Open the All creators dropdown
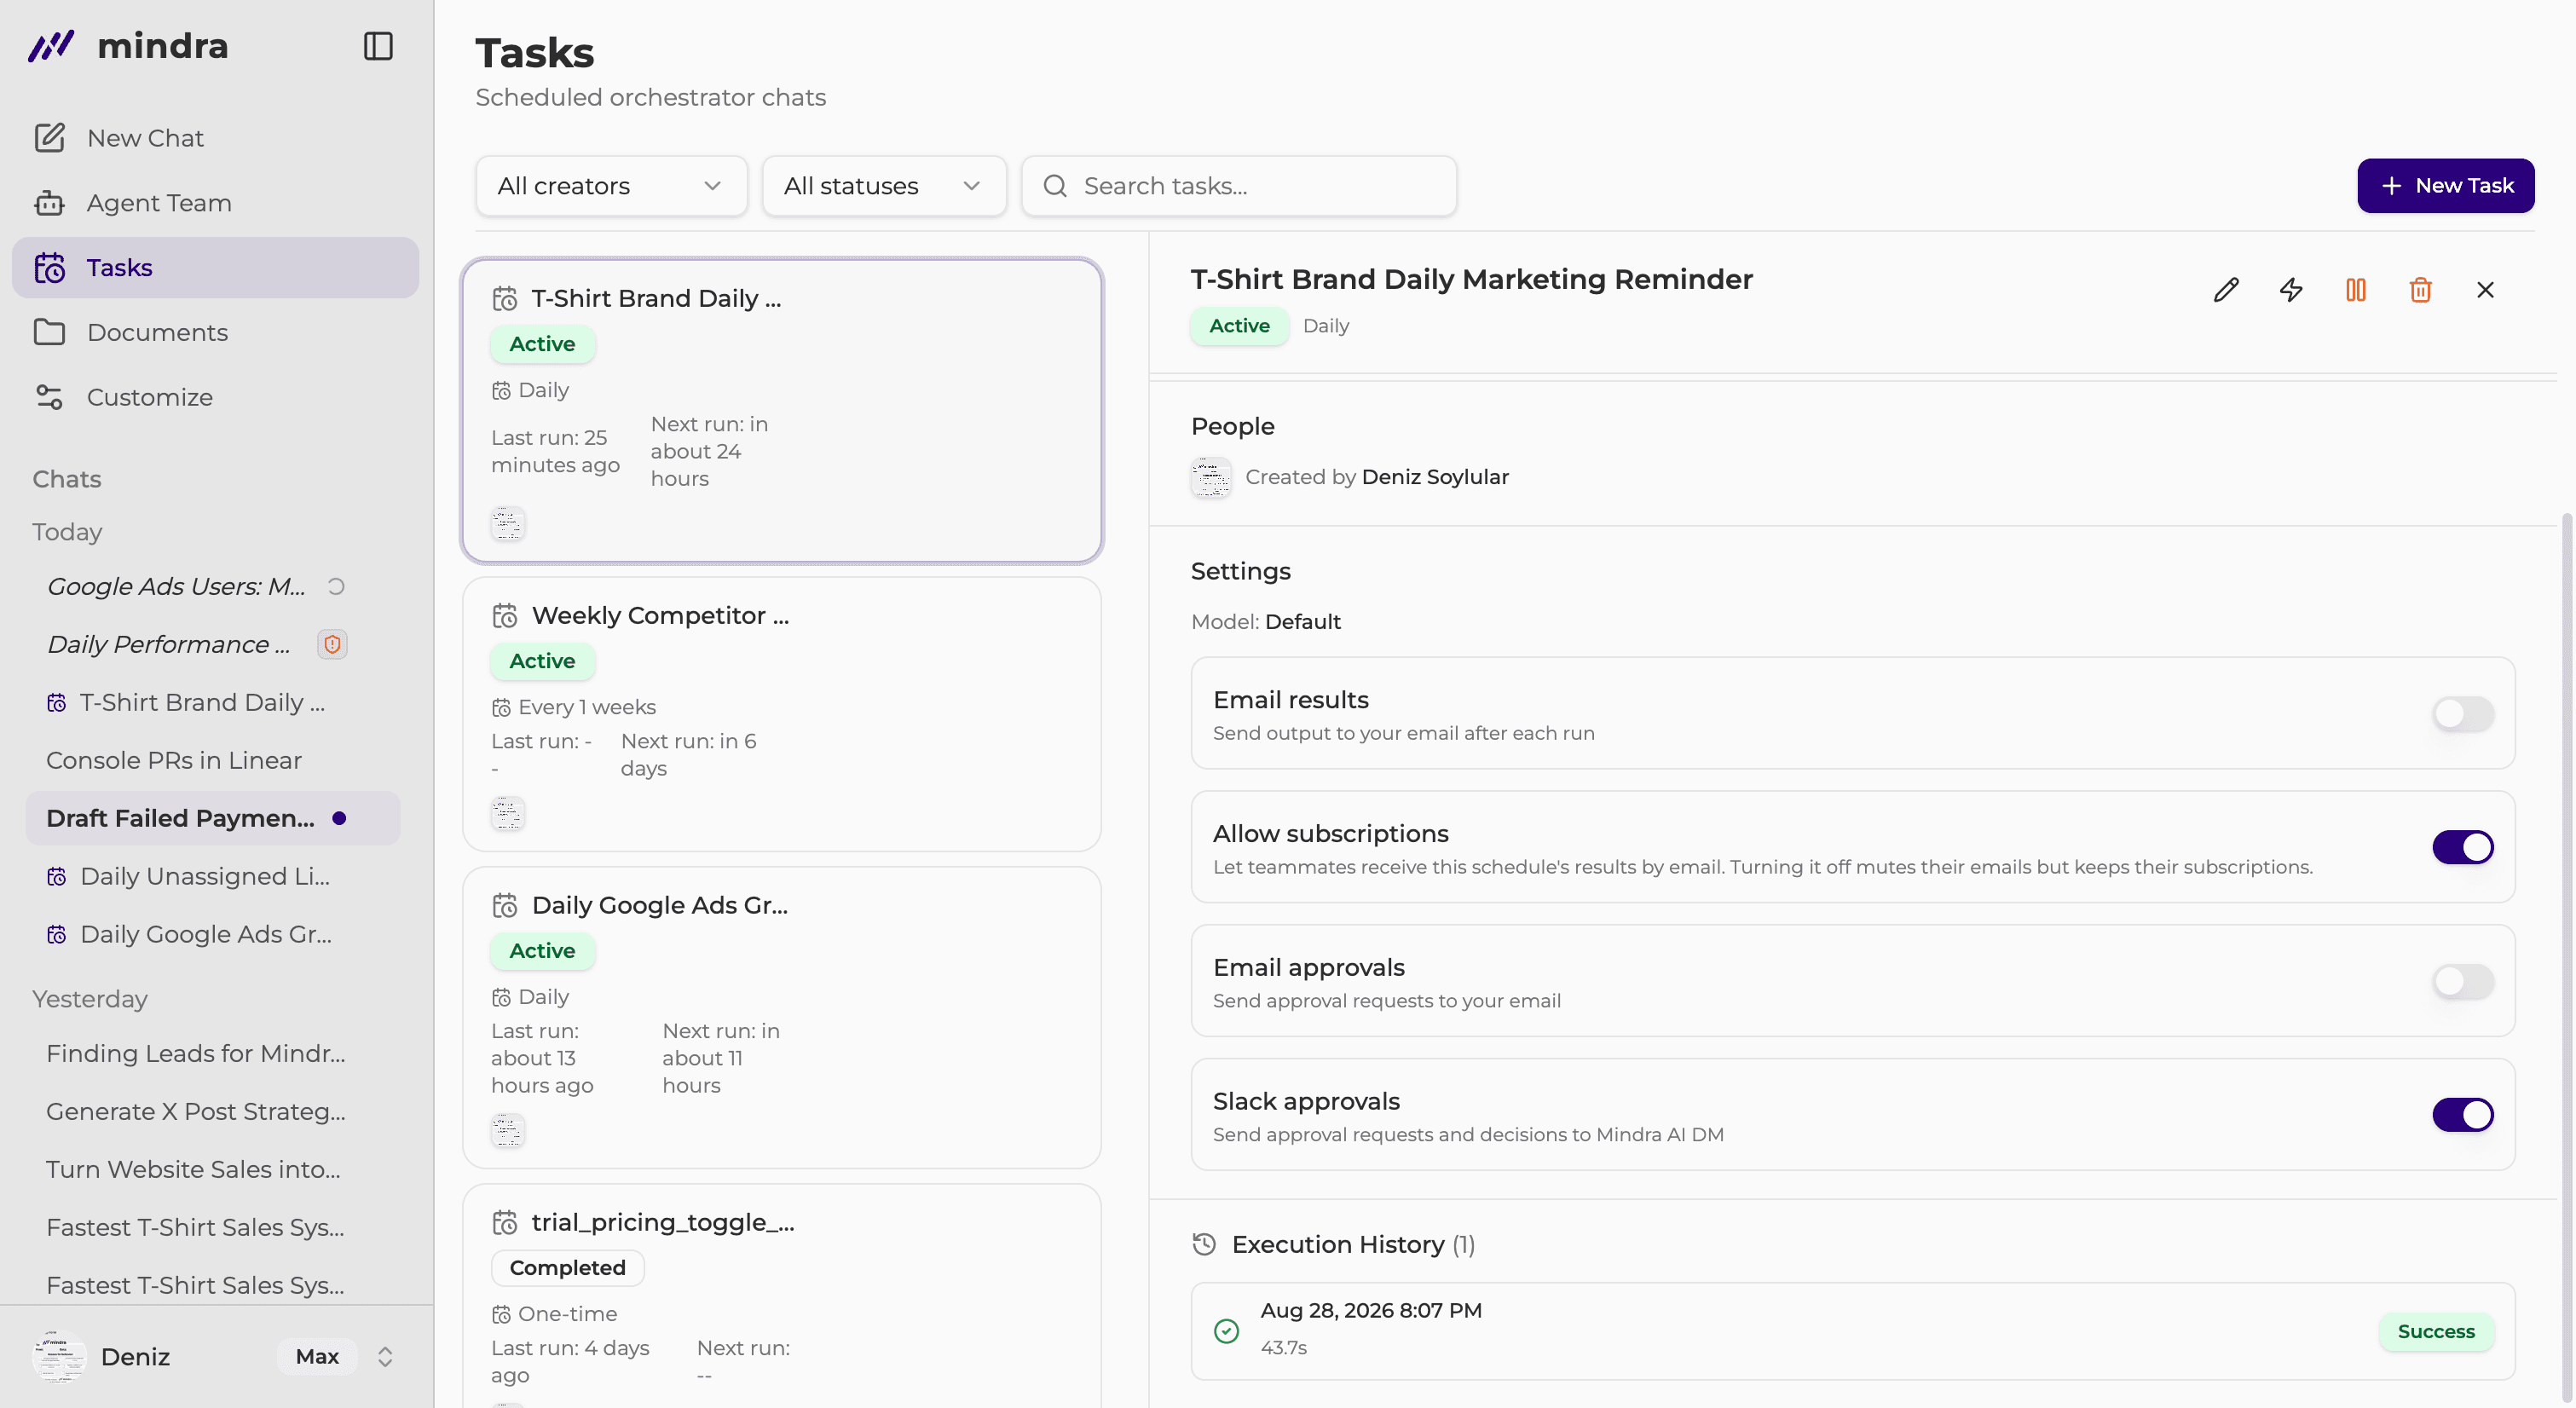This screenshot has width=2576, height=1408. coord(611,186)
